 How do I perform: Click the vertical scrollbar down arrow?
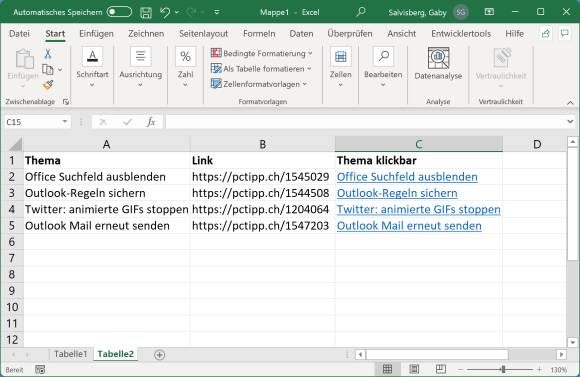[x=572, y=342]
